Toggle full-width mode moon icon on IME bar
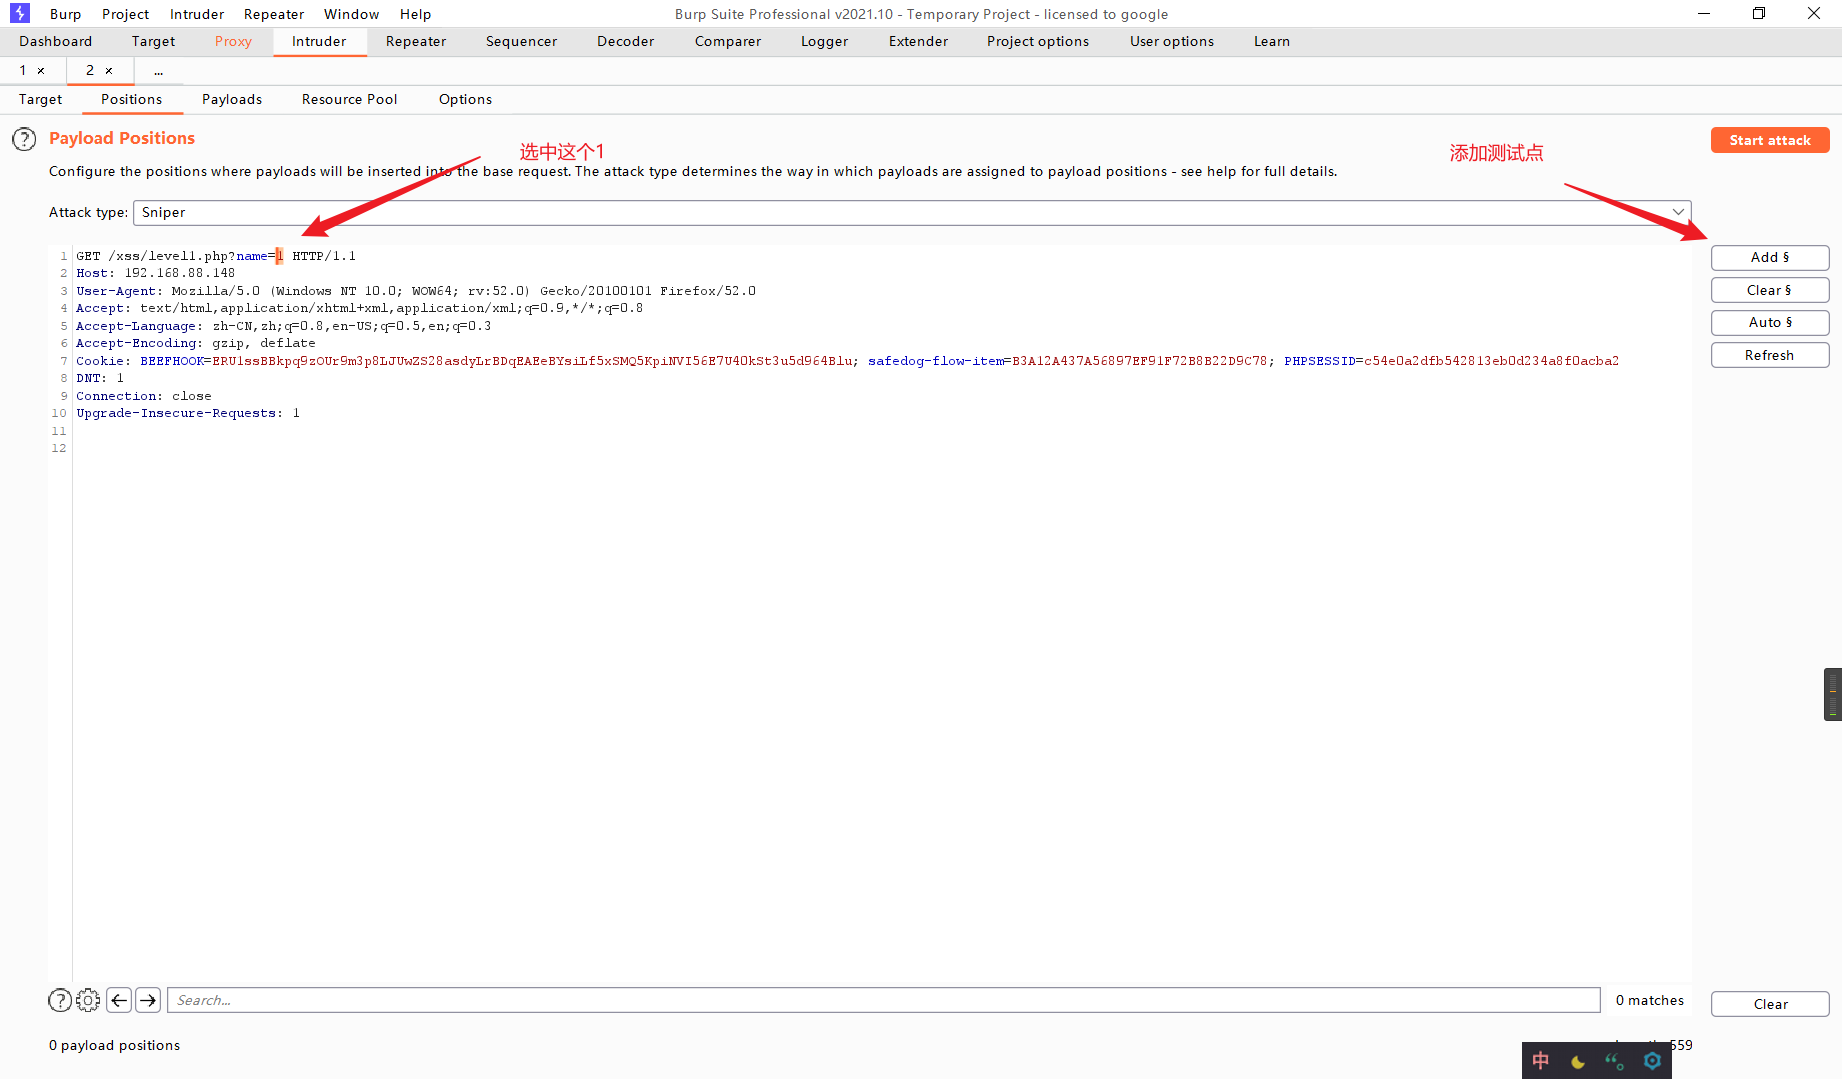This screenshot has height=1080, width=1842. click(x=1578, y=1061)
